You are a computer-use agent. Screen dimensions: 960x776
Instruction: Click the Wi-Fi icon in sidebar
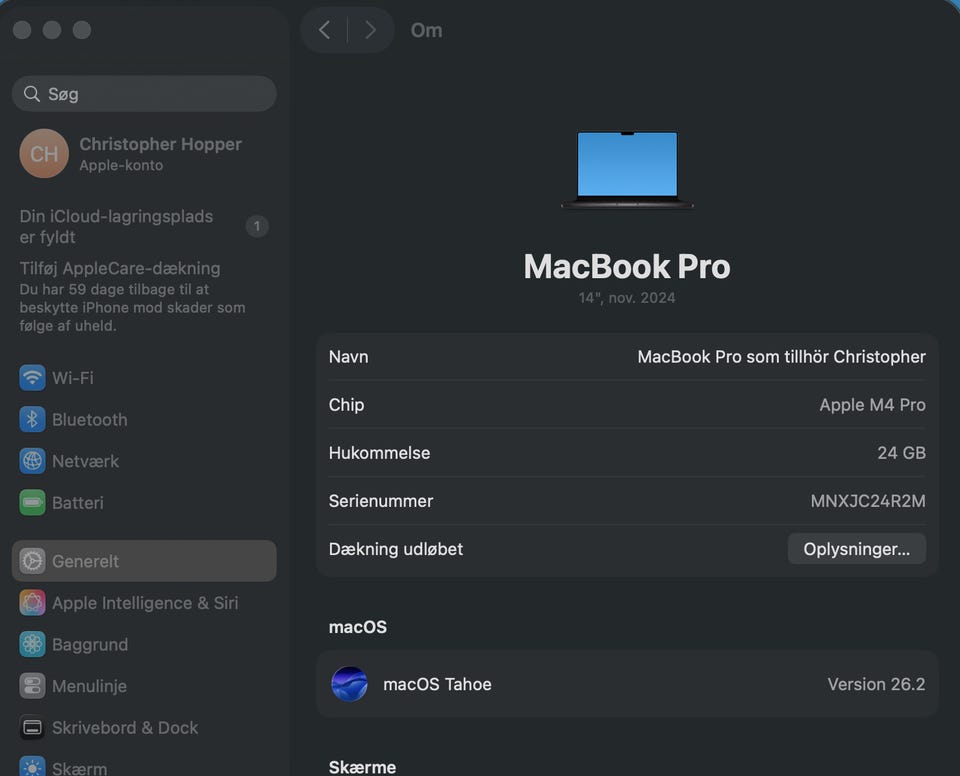32,378
